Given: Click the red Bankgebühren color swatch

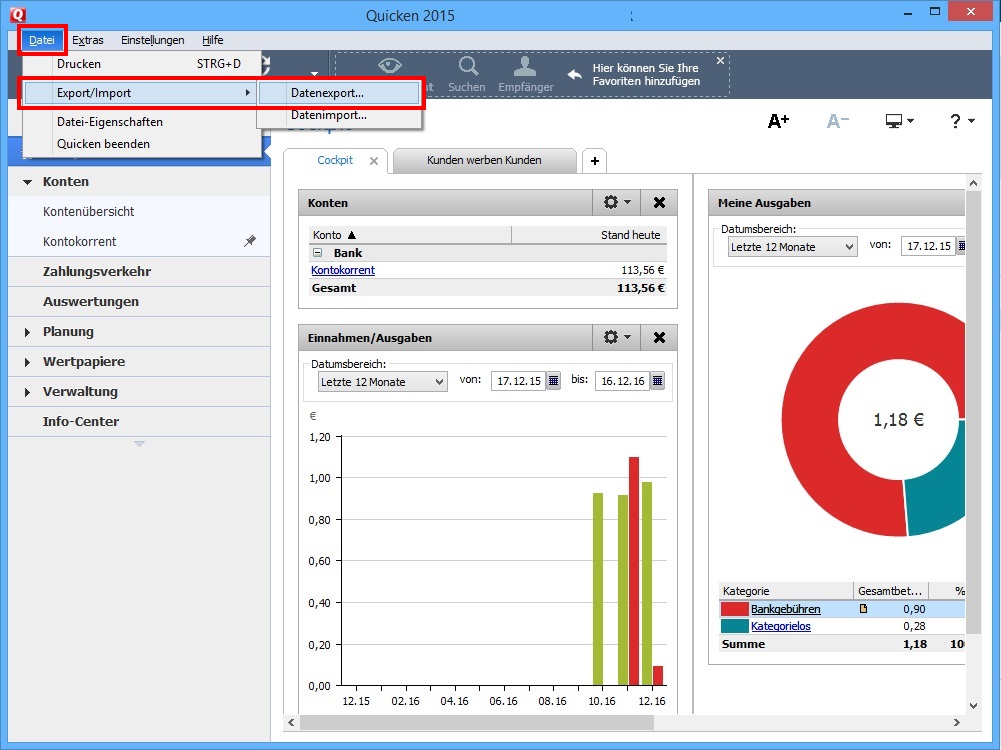Looking at the screenshot, I should (734, 609).
